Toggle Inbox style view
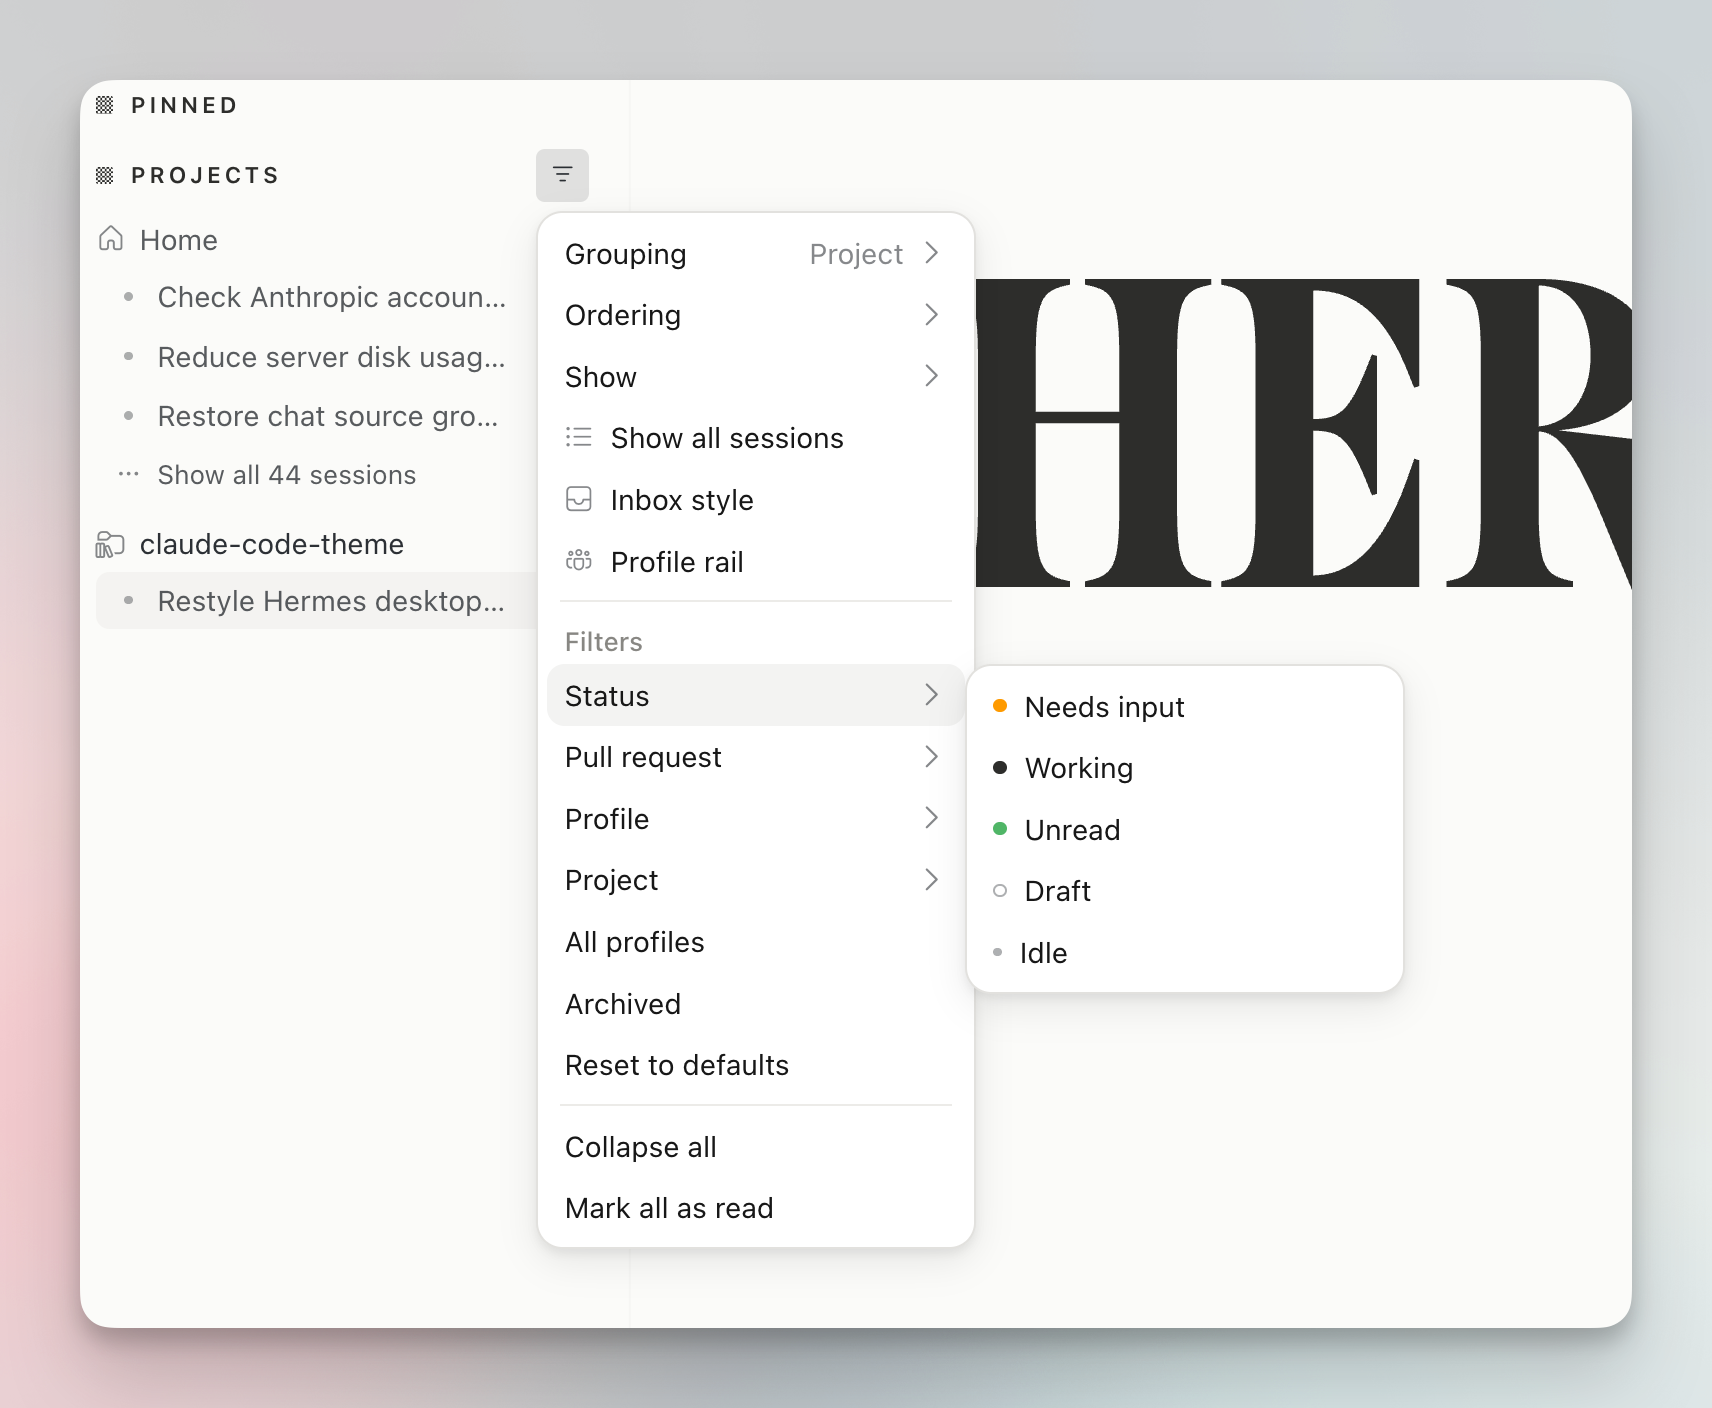Image resolution: width=1712 pixels, height=1408 pixels. click(756, 500)
